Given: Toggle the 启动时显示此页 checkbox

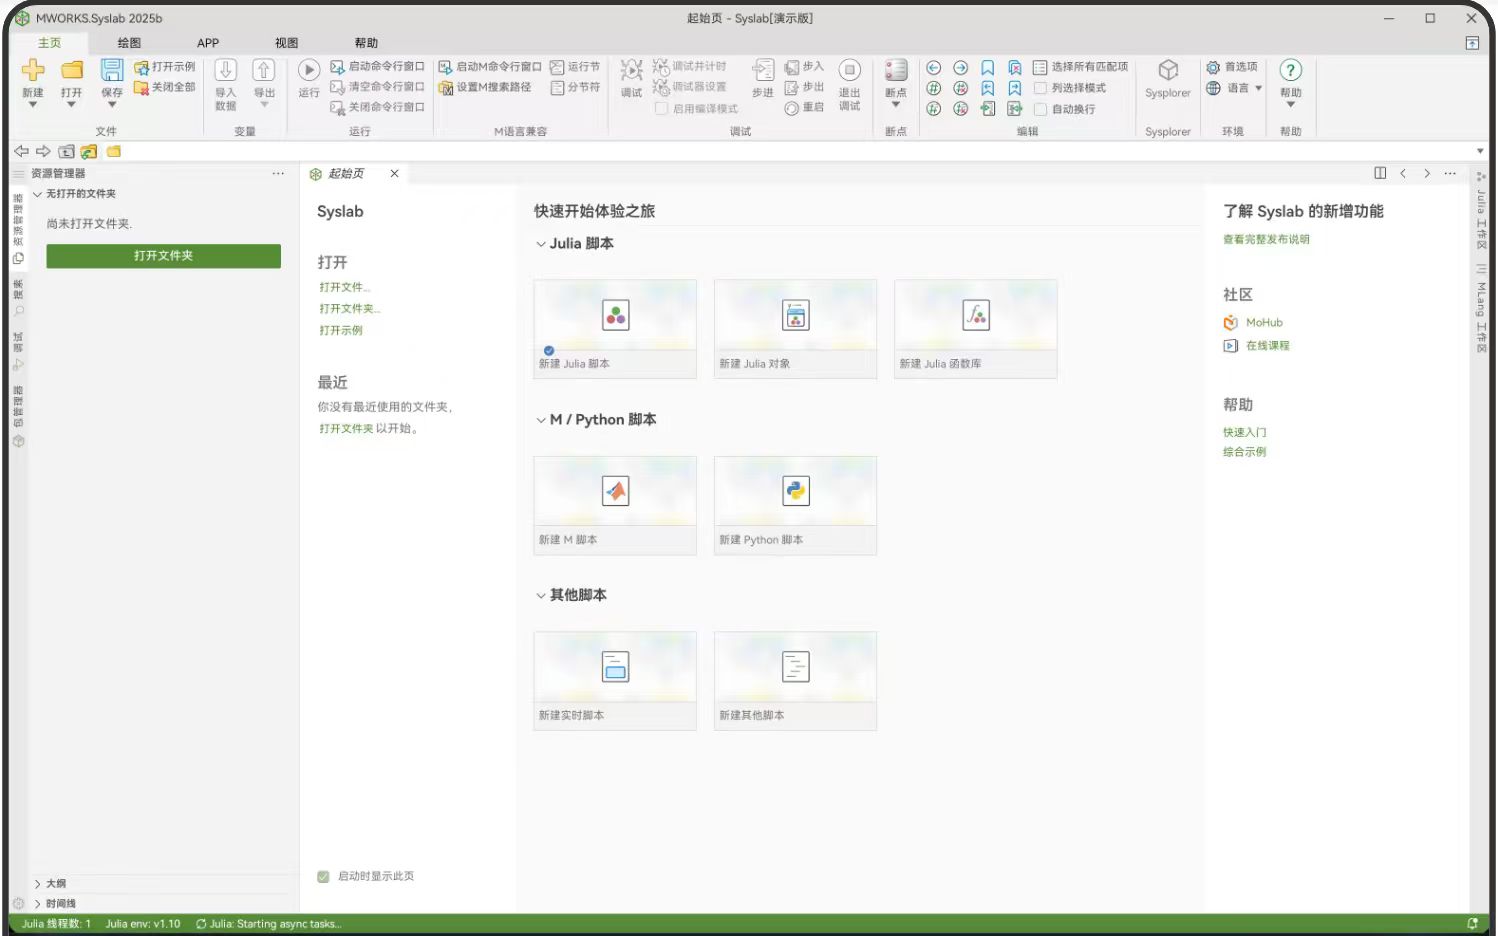Looking at the screenshot, I should point(323,877).
